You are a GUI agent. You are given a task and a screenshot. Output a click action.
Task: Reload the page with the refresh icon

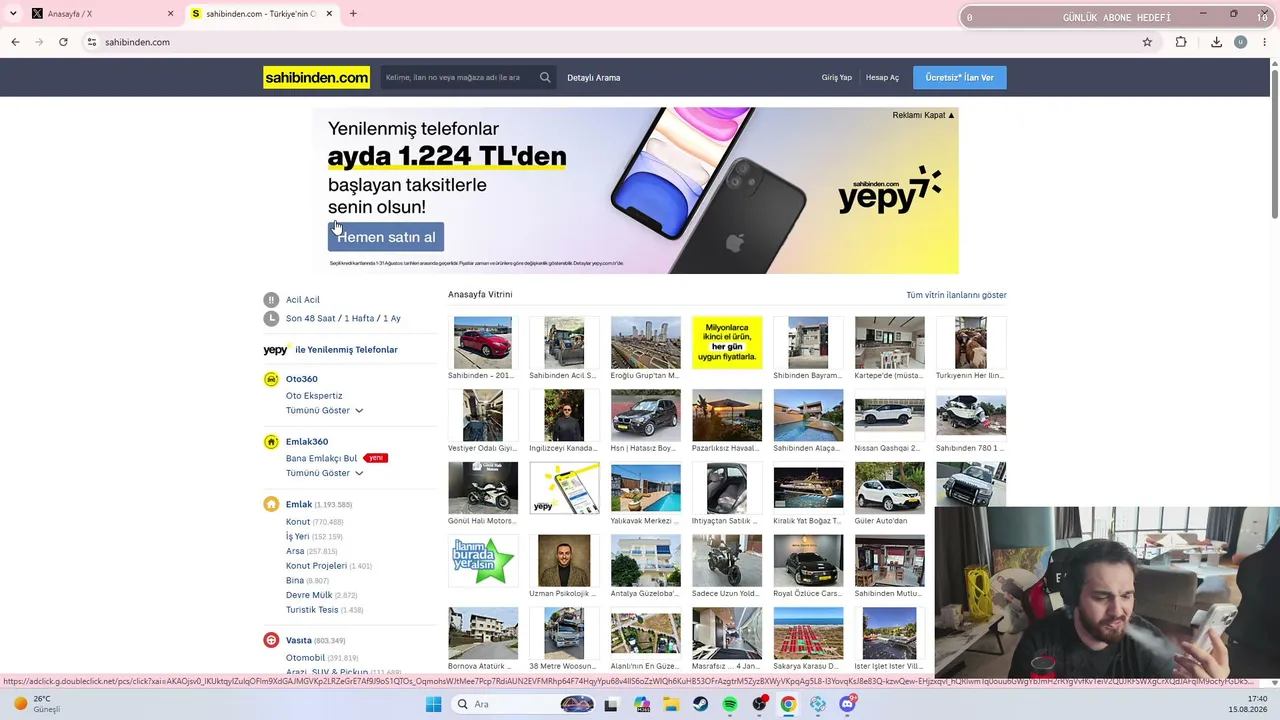[x=63, y=42]
